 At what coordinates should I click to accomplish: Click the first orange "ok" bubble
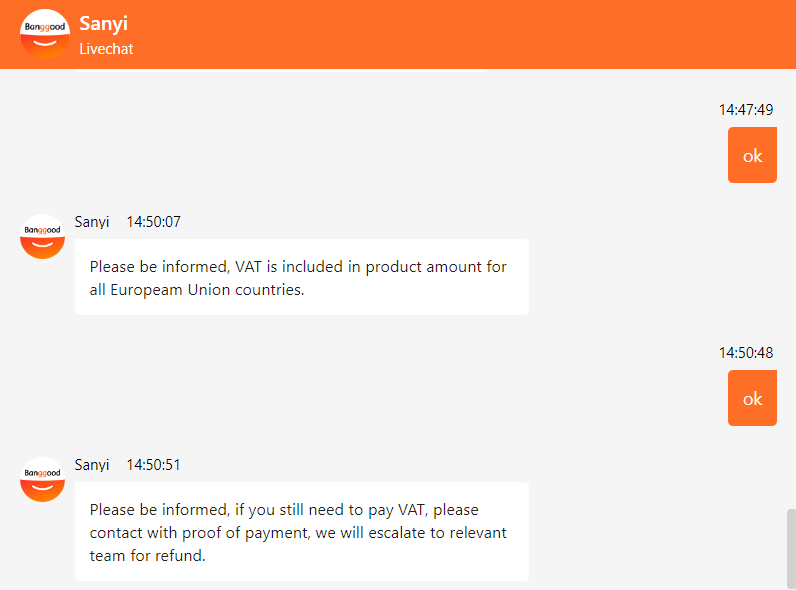752,155
